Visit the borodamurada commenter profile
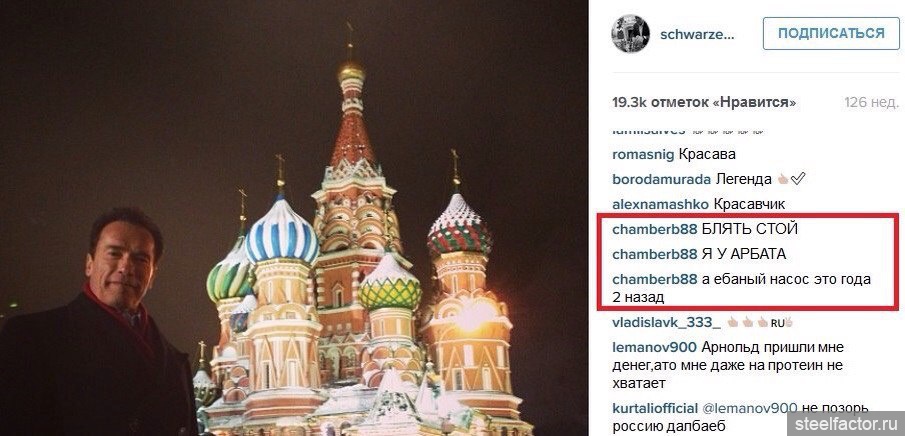This screenshot has width=905, height=436. point(660,179)
